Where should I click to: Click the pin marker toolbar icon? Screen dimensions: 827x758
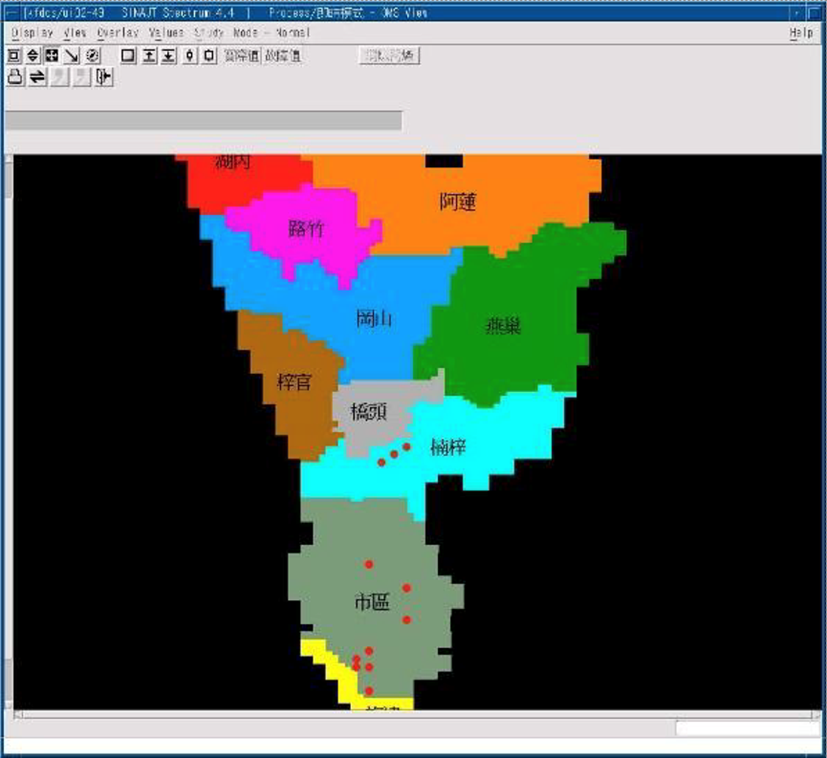[x=190, y=56]
